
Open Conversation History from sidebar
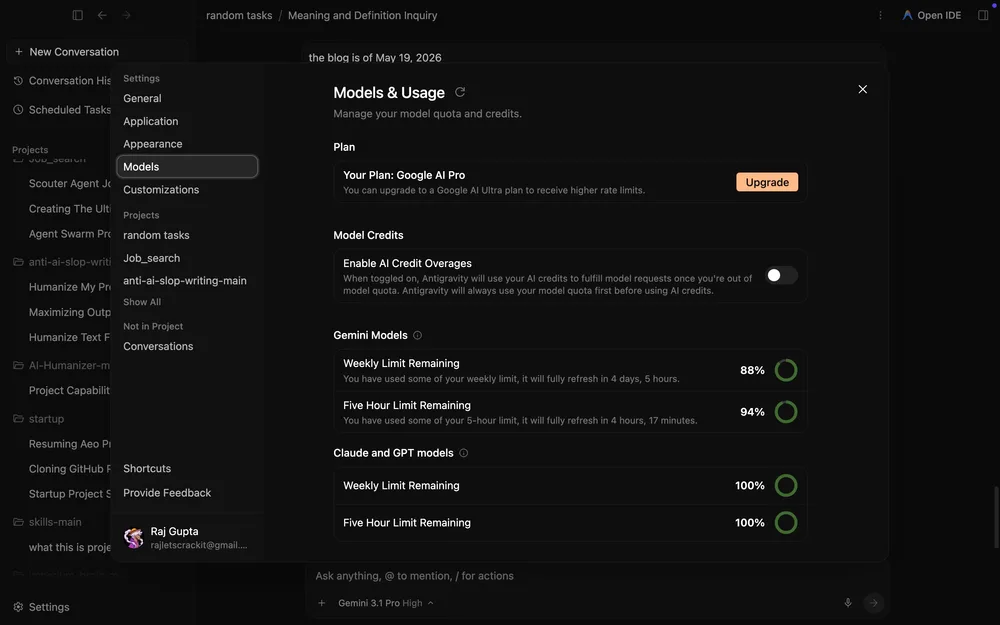(x=62, y=80)
